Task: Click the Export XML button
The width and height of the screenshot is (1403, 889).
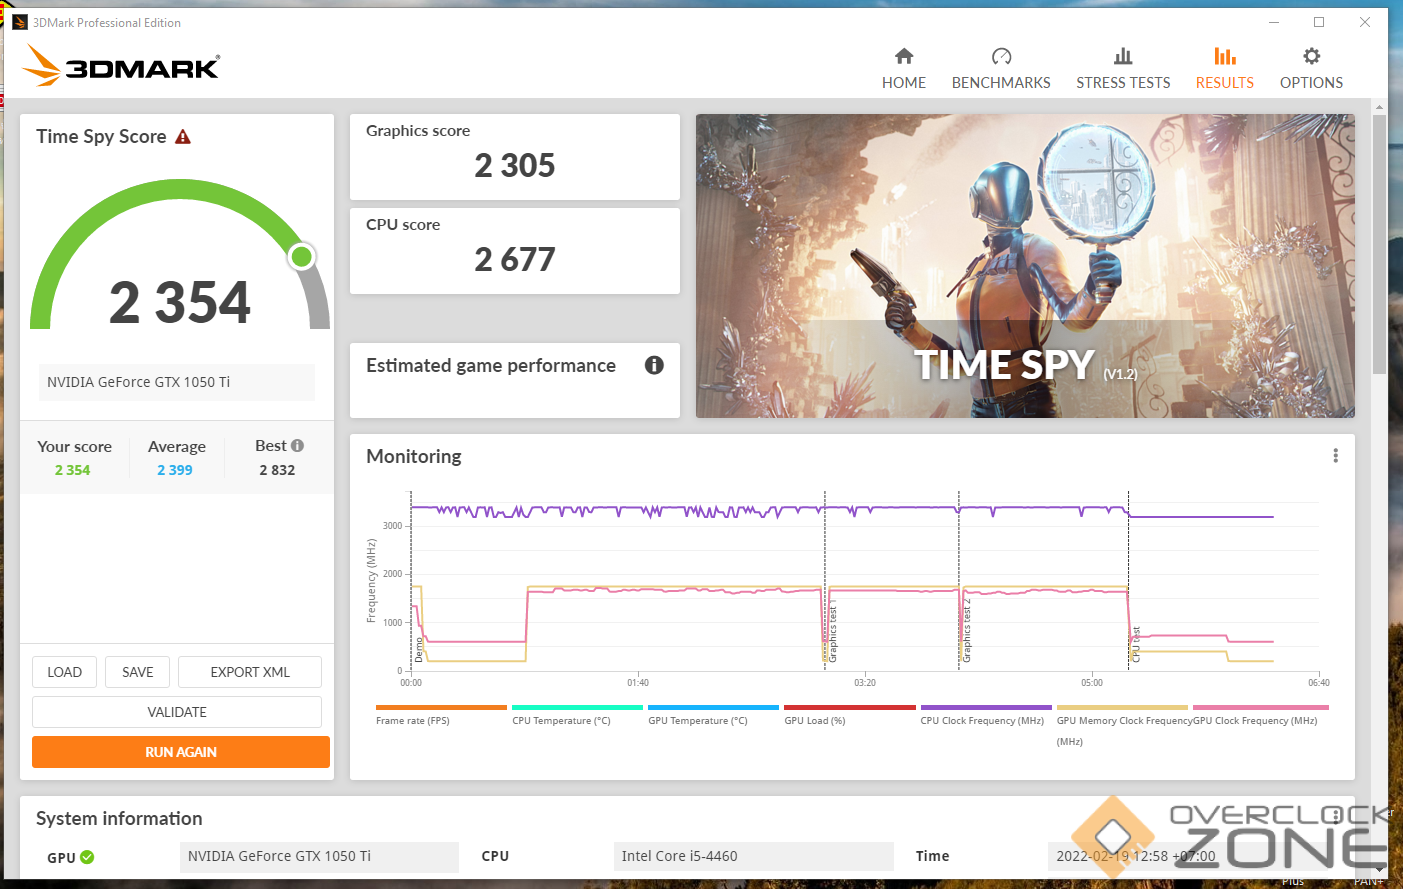Action: coord(250,672)
